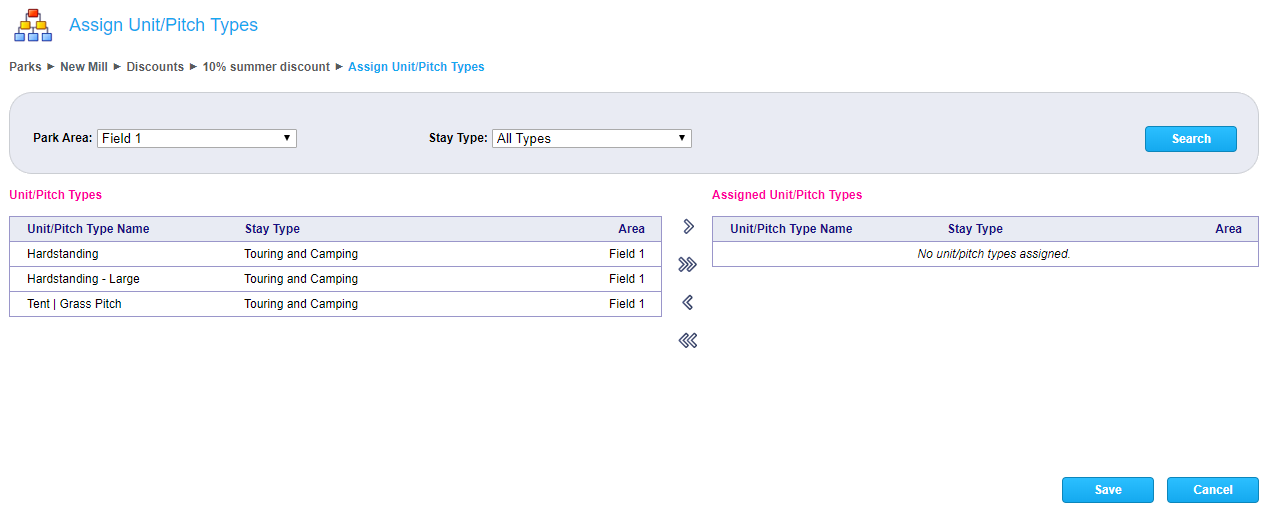Viewport: 1273px width, 518px height.
Task: Click Area column header in left table
Action: tap(631, 229)
